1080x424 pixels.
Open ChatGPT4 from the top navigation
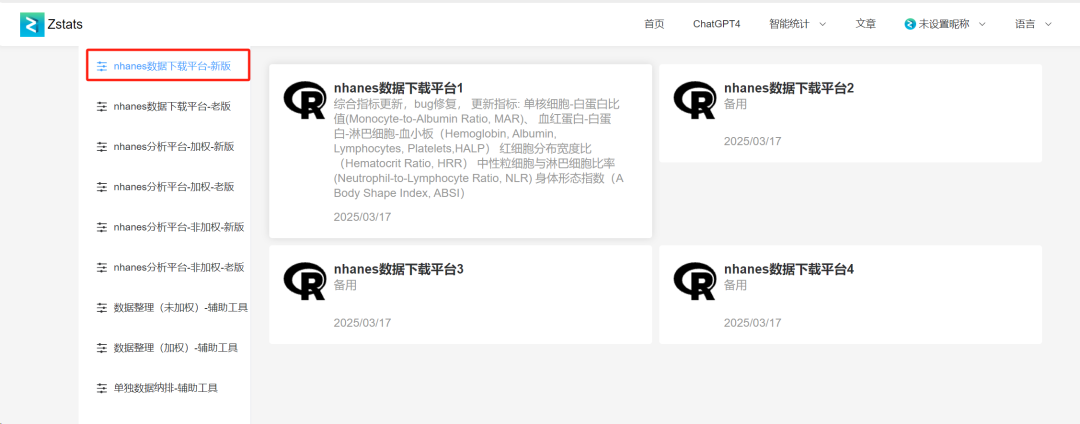(x=716, y=24)
